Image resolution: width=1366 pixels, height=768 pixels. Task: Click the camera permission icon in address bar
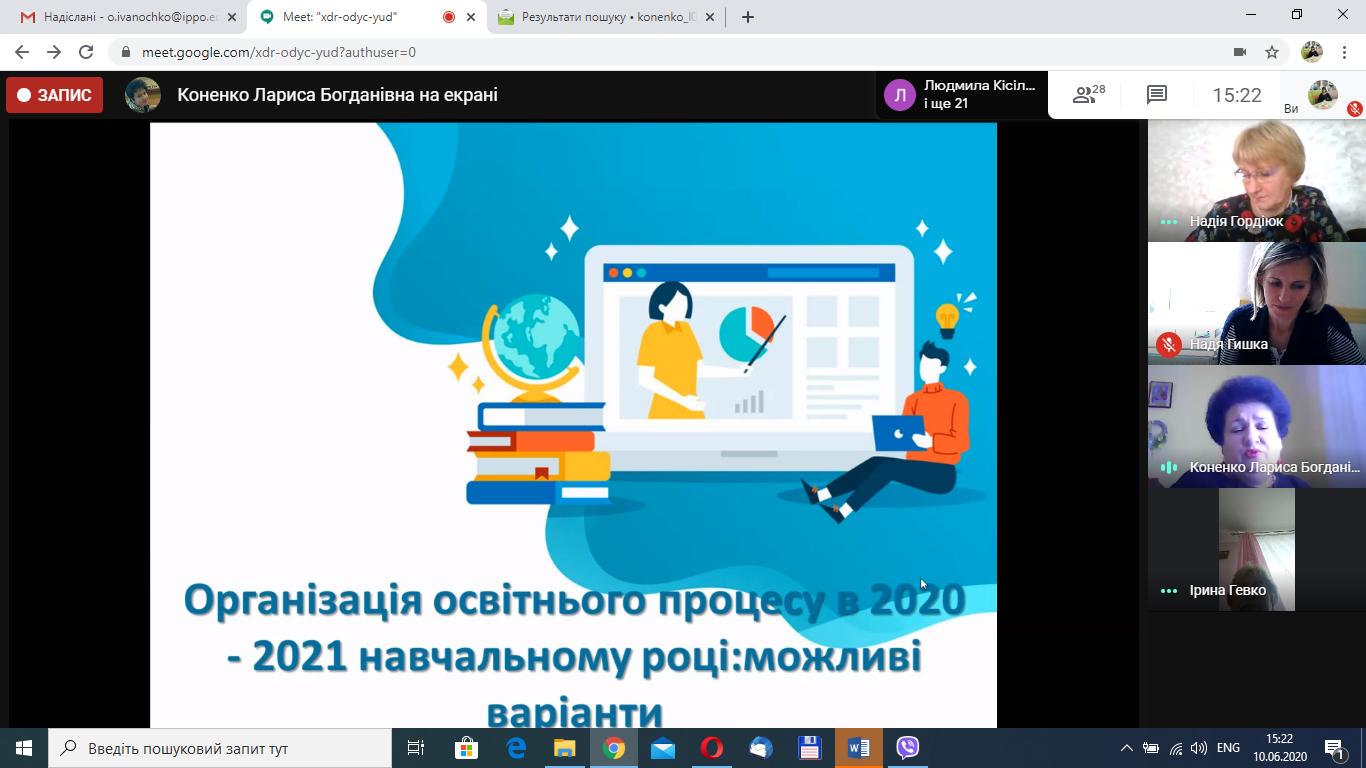[x=1240, y=52]
